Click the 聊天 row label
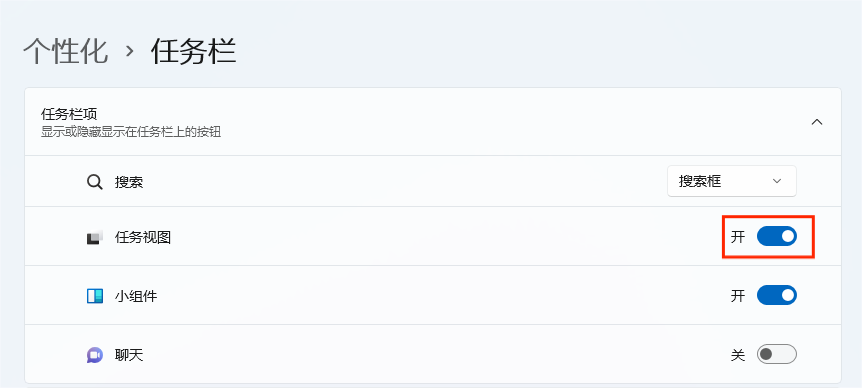The height and width of the screenshot is (388, 862). tap(129, 355)
